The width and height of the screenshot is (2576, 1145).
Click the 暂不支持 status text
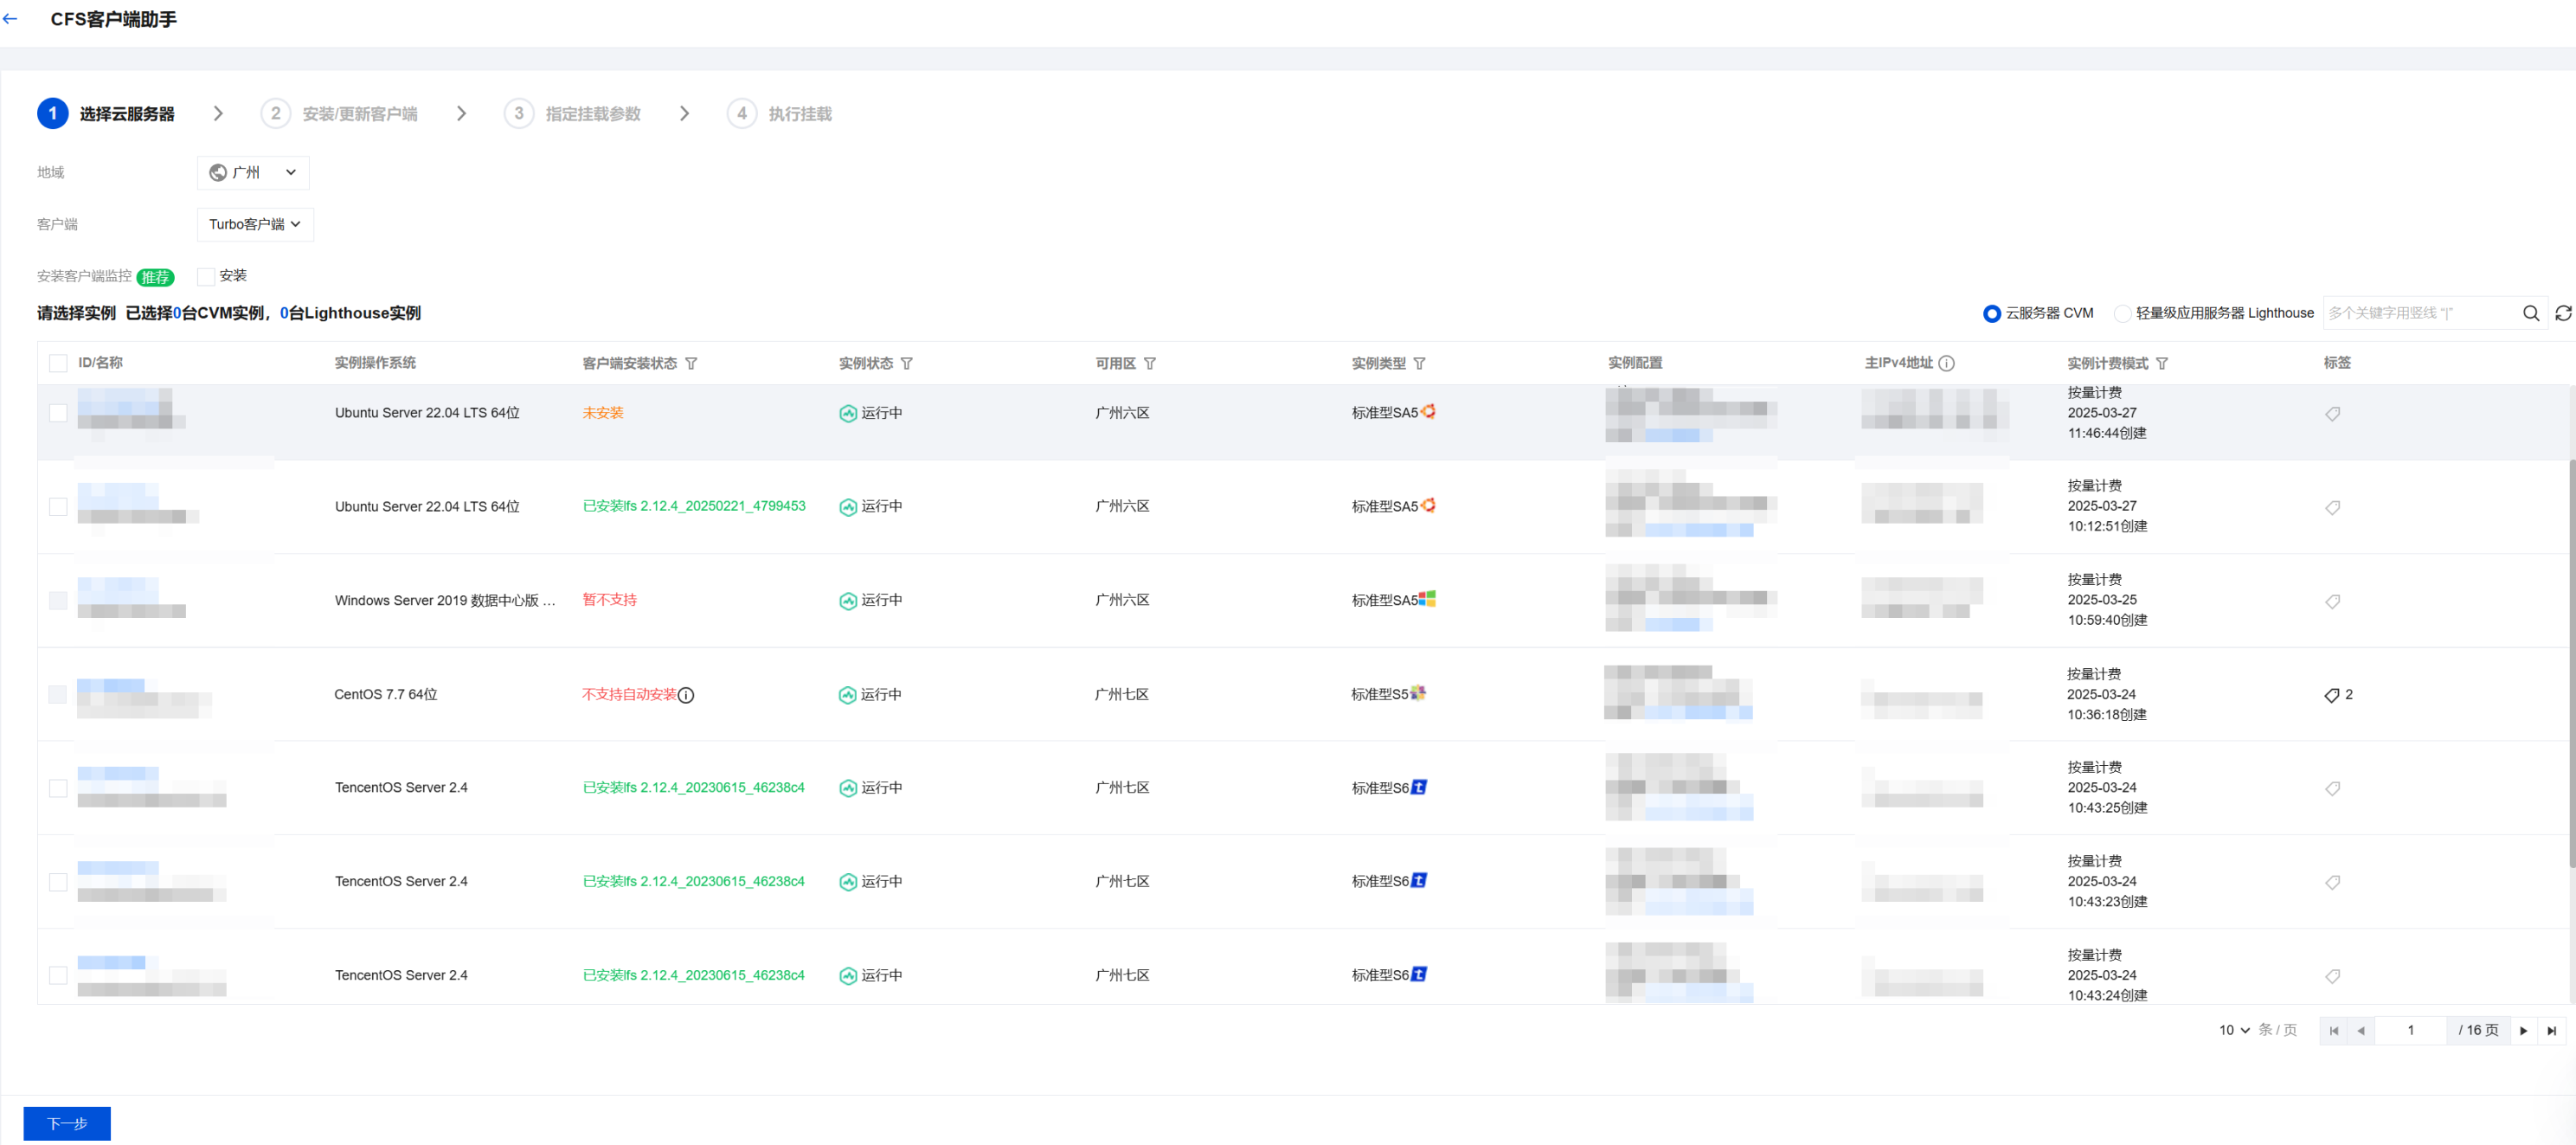(609, 600)
